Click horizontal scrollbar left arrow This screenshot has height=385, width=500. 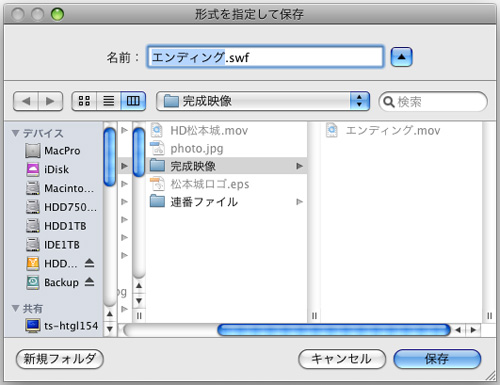(458, 330)
